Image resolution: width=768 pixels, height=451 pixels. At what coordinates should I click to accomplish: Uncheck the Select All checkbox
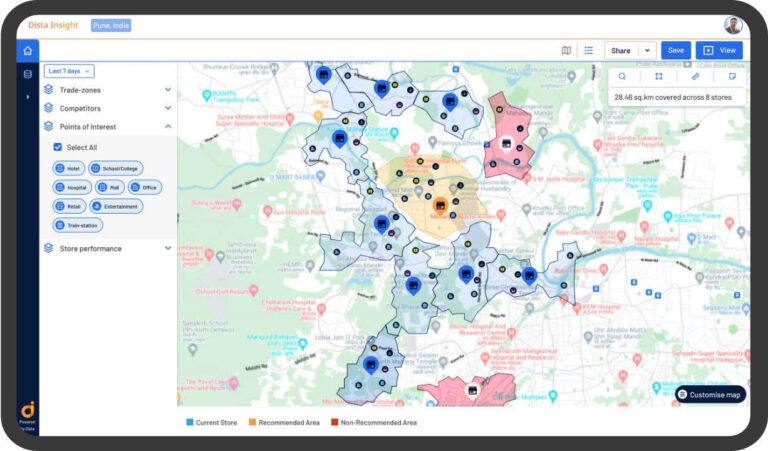click(58, 147)
